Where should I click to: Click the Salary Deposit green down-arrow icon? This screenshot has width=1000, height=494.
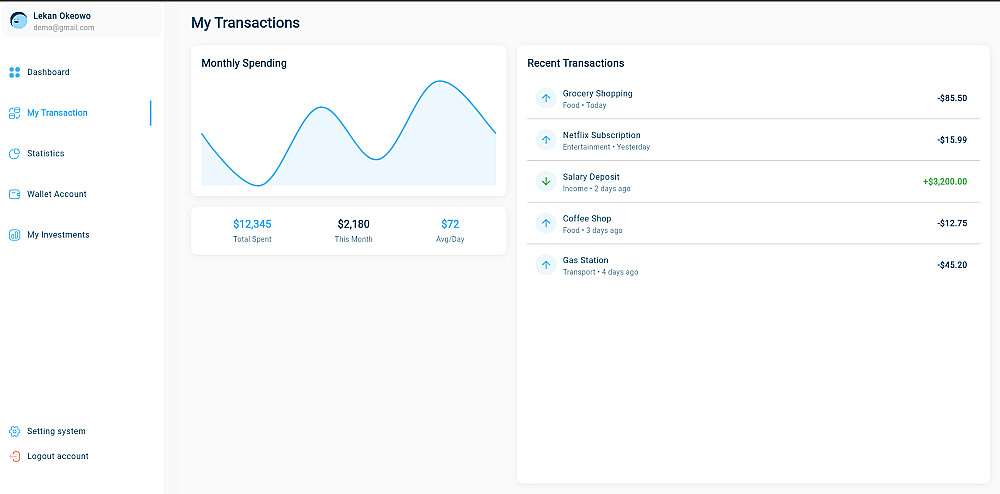(546, 182)
